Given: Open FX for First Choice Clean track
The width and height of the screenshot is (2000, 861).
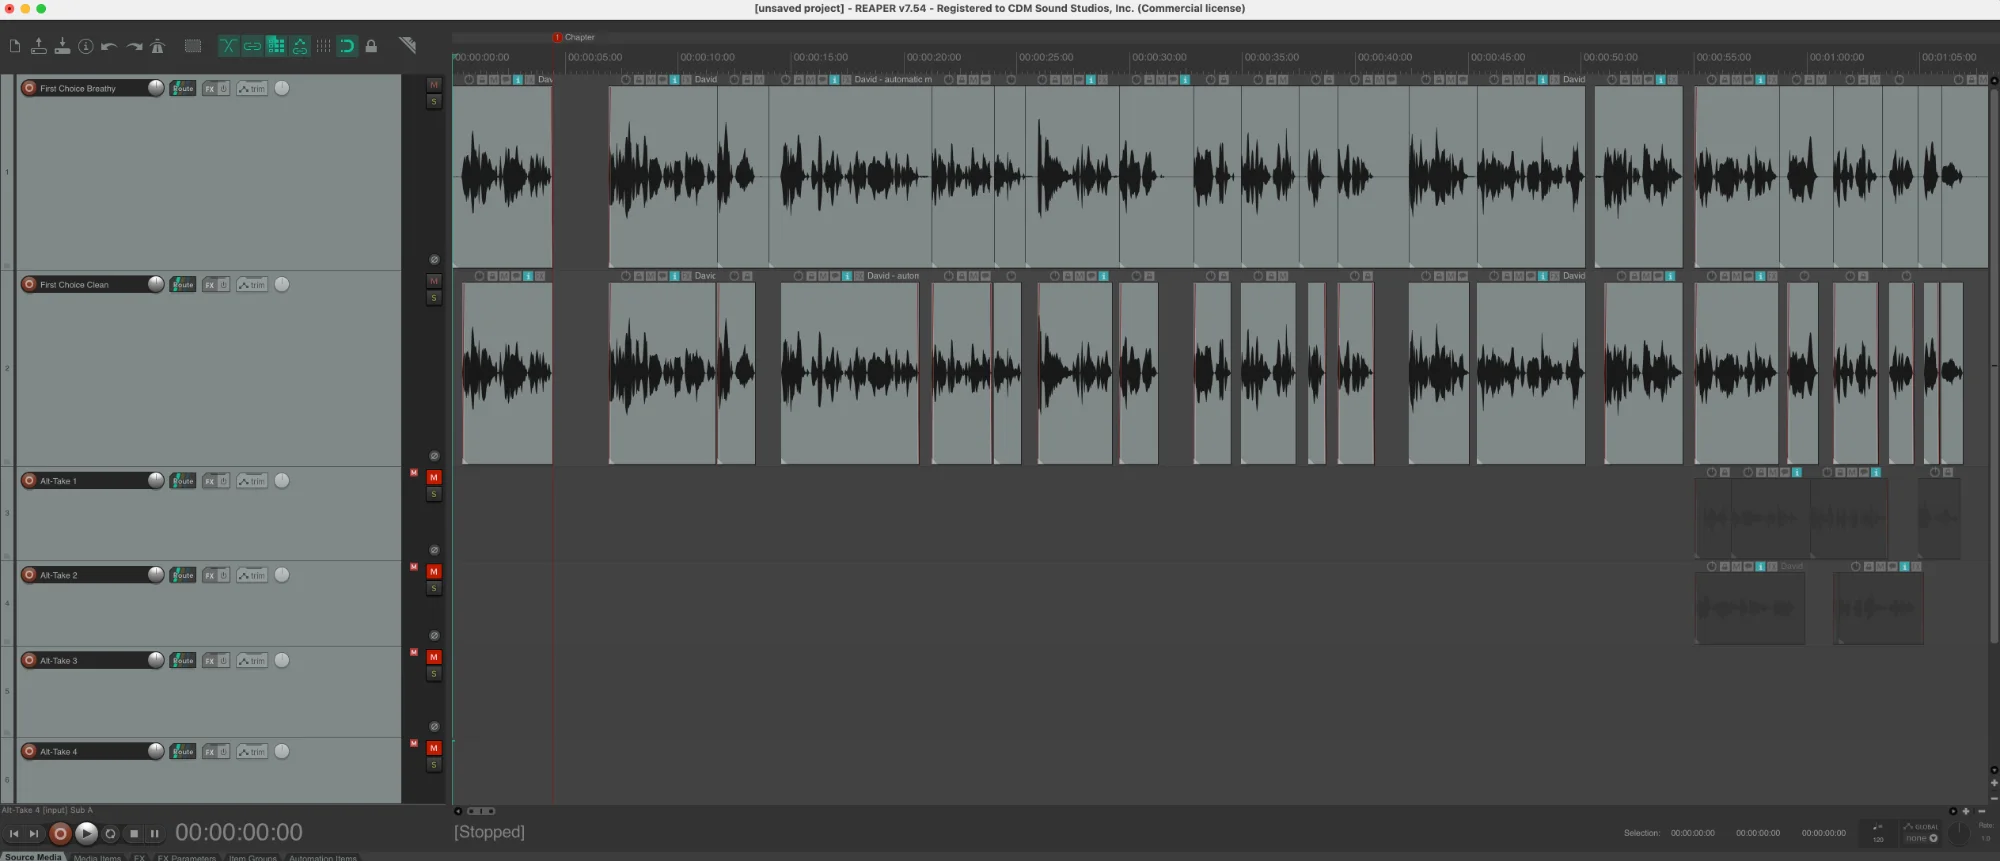Looking at the screenshot, I should [x=210, y=285].
